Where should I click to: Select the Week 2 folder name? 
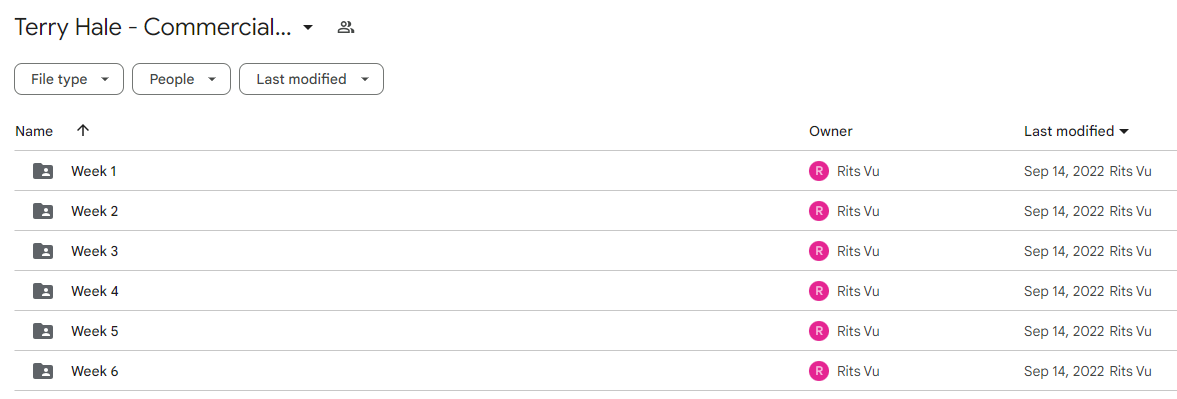pos(95,212)
